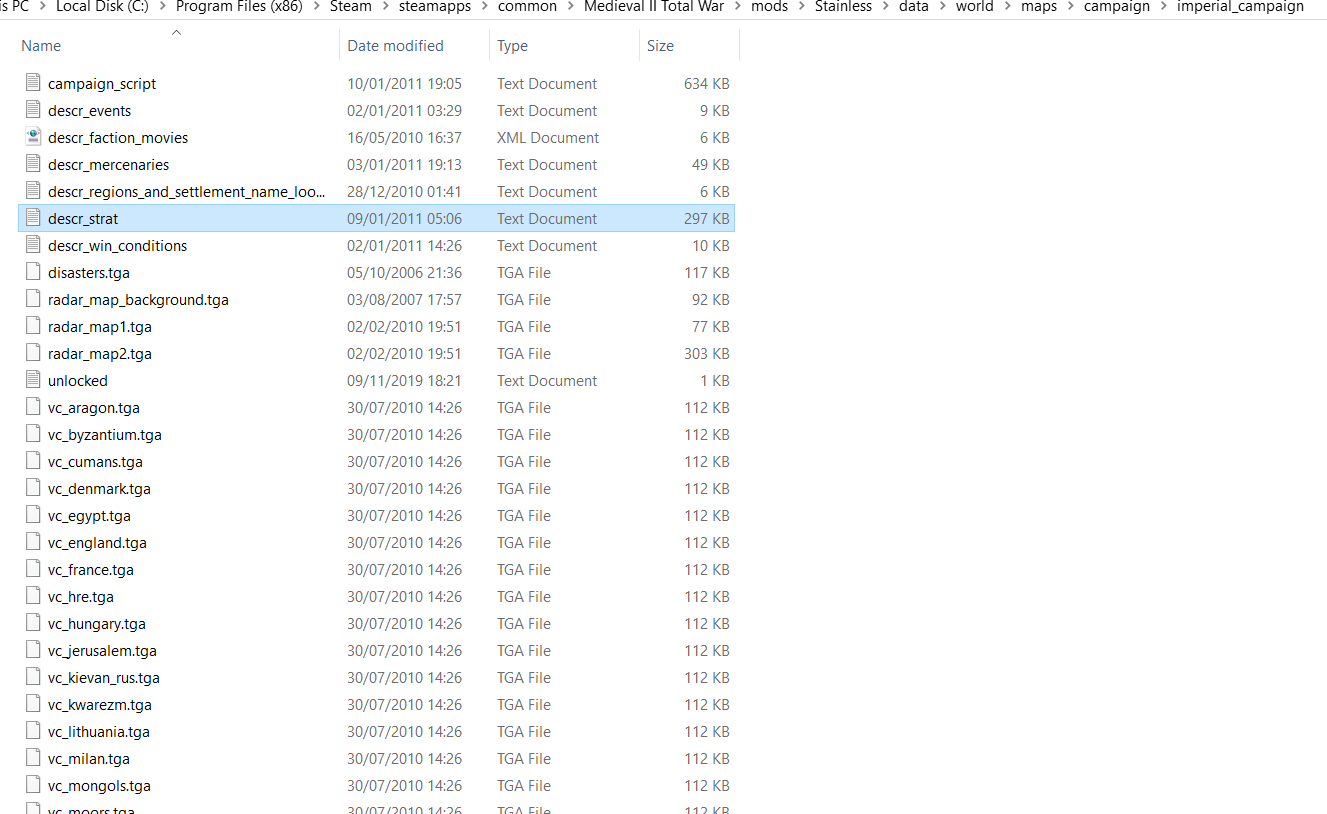Viewport: 1327px width, 814px height.
Task: Select the descr_mercenaries file icon
Action: pyautogui.click(x=33, y=164)
